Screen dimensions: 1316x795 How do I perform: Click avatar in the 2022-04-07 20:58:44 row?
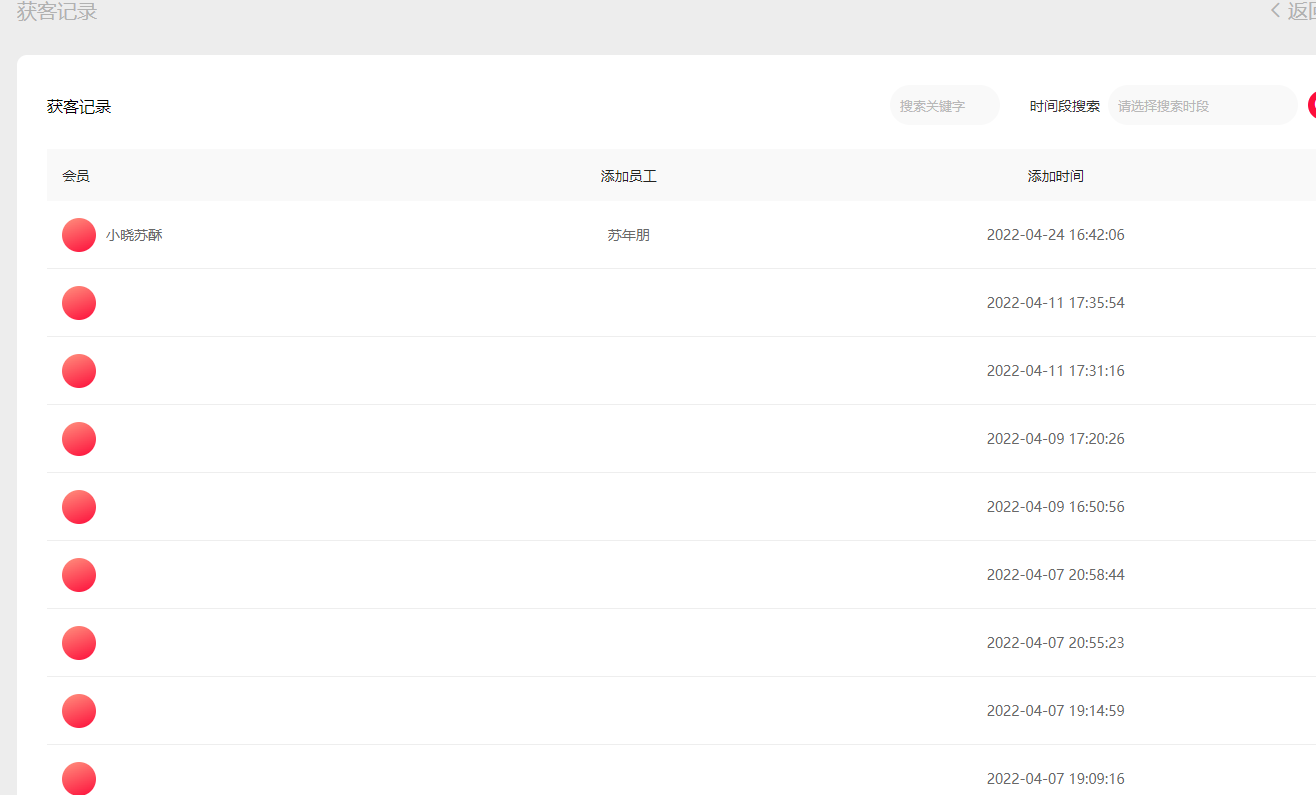[x=79, y=575]
